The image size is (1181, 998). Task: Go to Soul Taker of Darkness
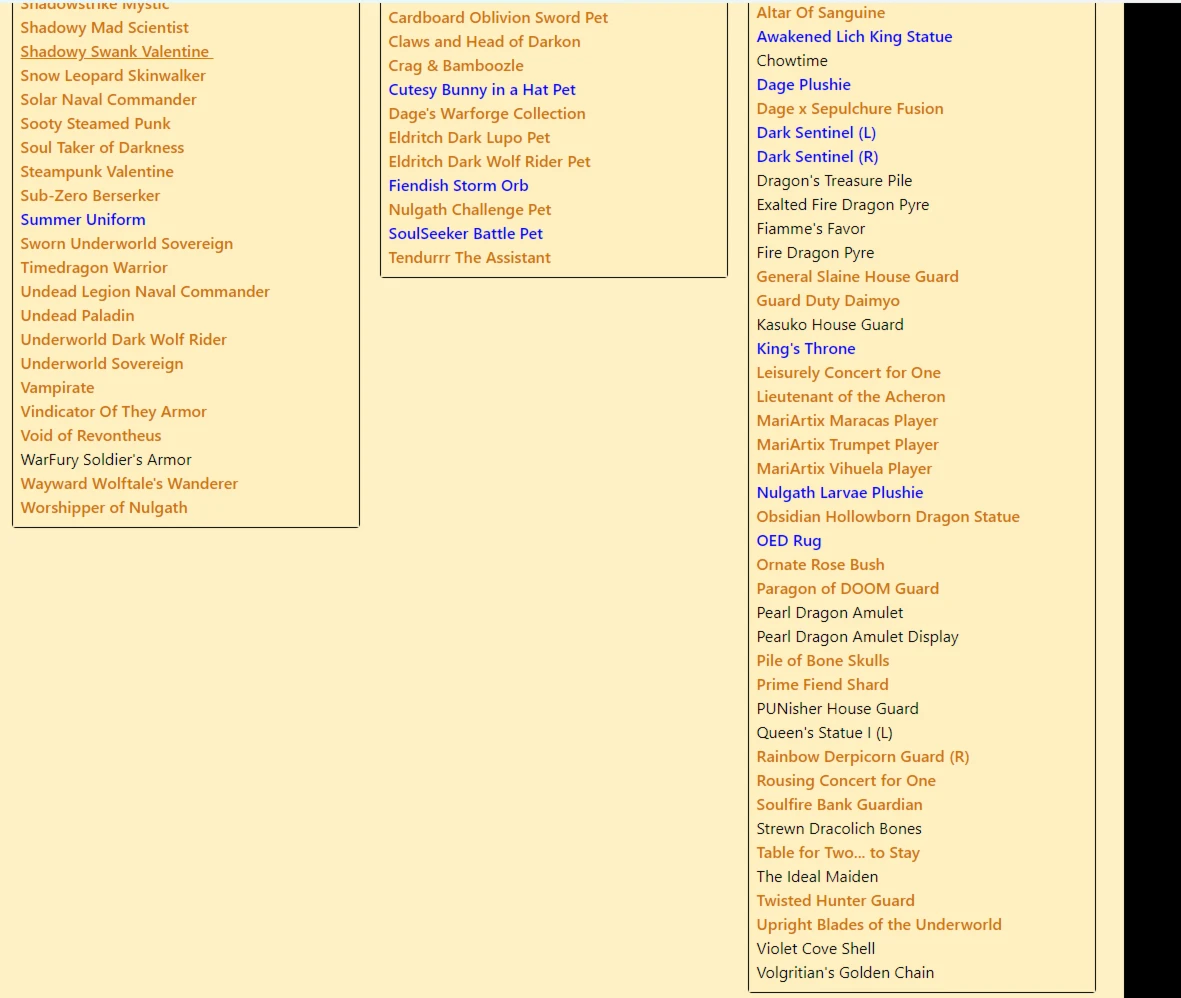102,148
